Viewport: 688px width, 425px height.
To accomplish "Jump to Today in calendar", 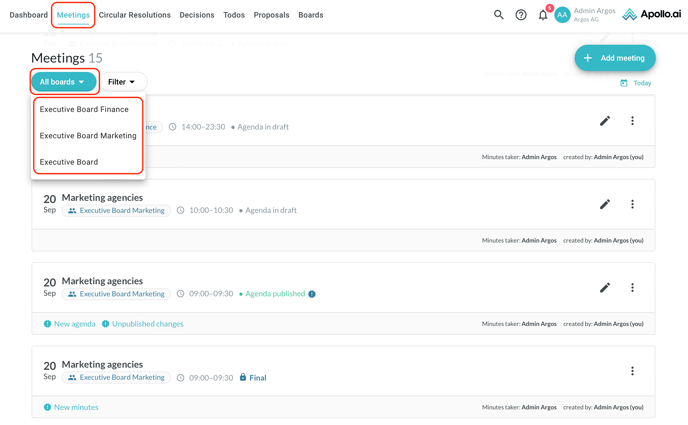I will [637, 83].
